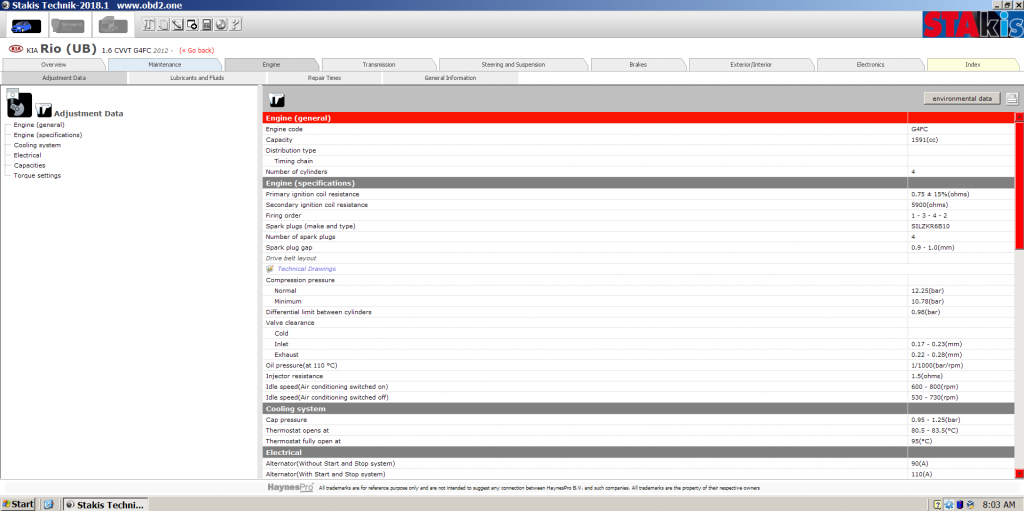Click the red vertical scrollbar

pyautogui.click(x=1019, y=200)
